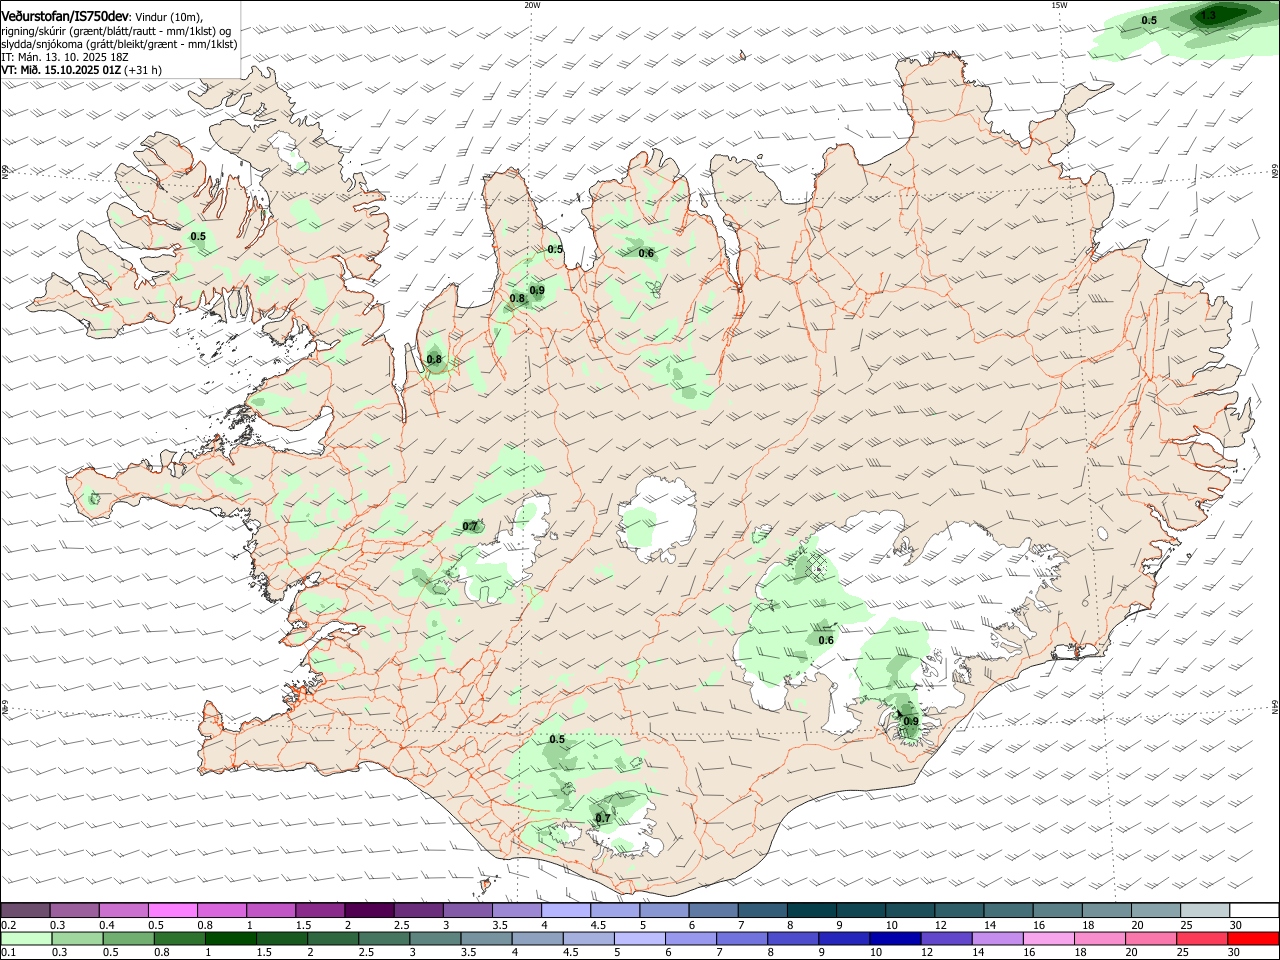Pick the light pink 16–18 swatch, lower legend row

coord(1048,939)
